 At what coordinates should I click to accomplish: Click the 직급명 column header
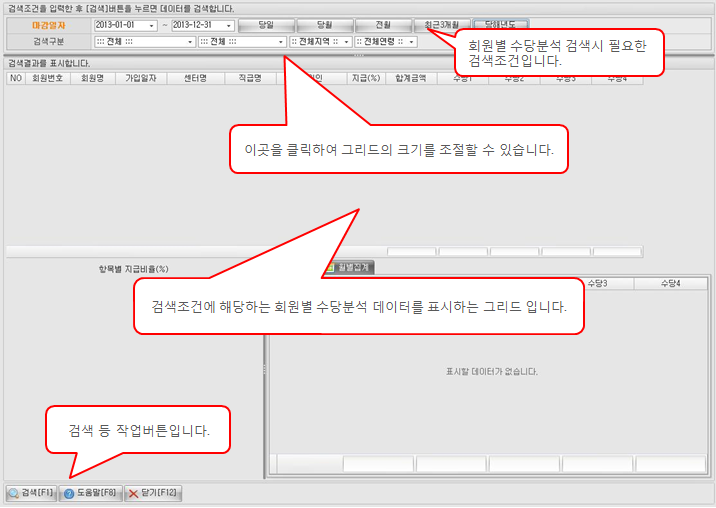250,79
